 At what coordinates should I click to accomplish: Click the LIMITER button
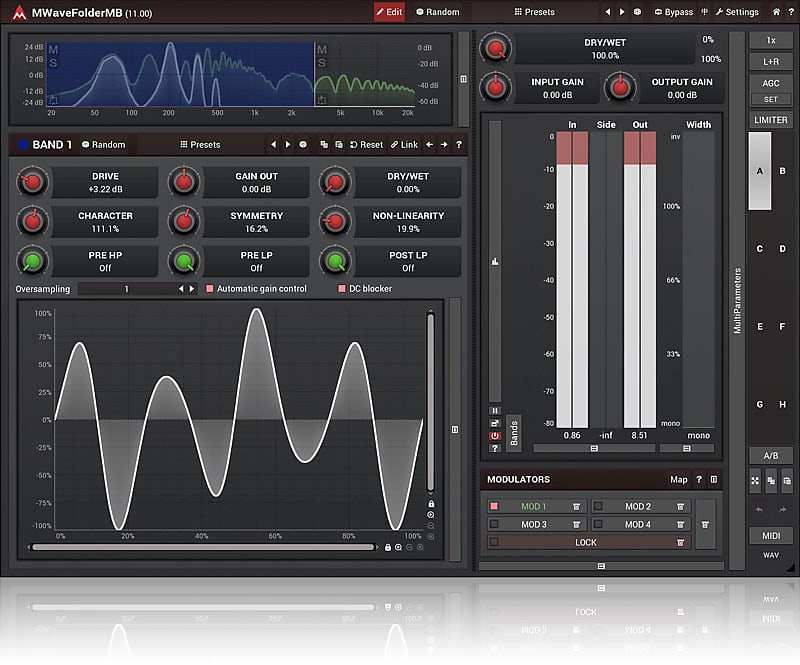coord(770,120)
